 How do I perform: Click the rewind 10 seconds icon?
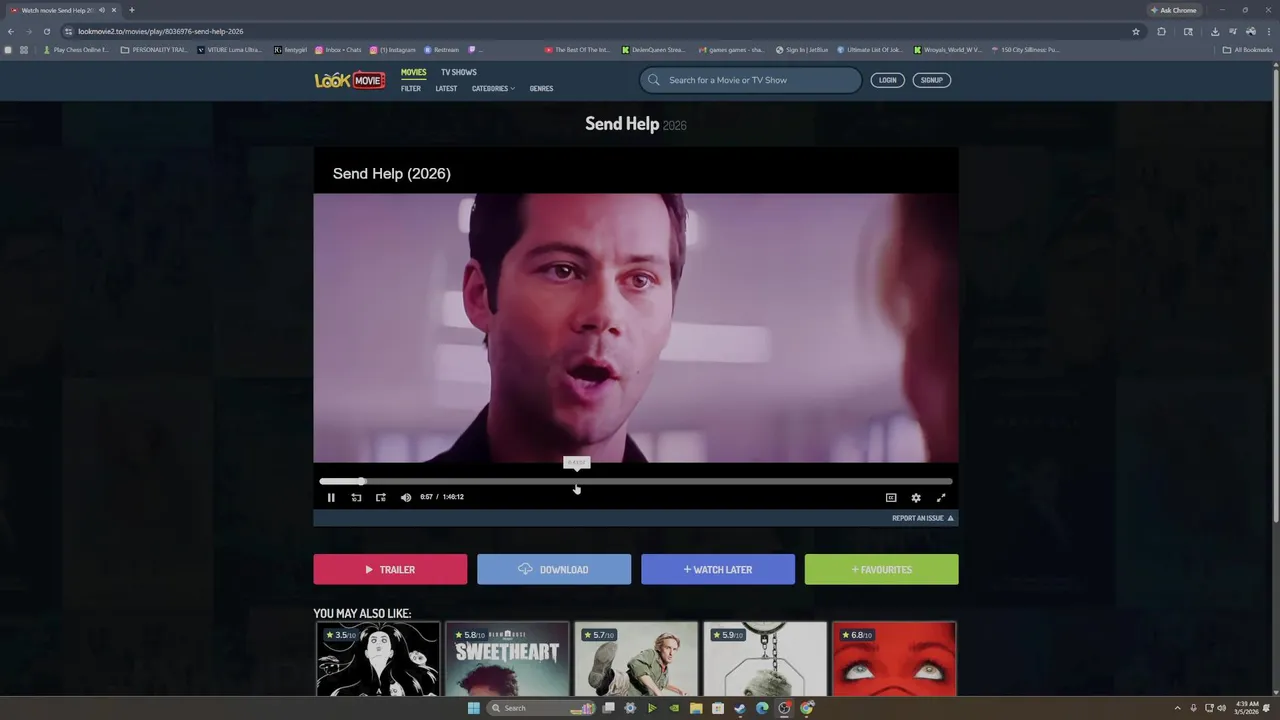point(356,497)
